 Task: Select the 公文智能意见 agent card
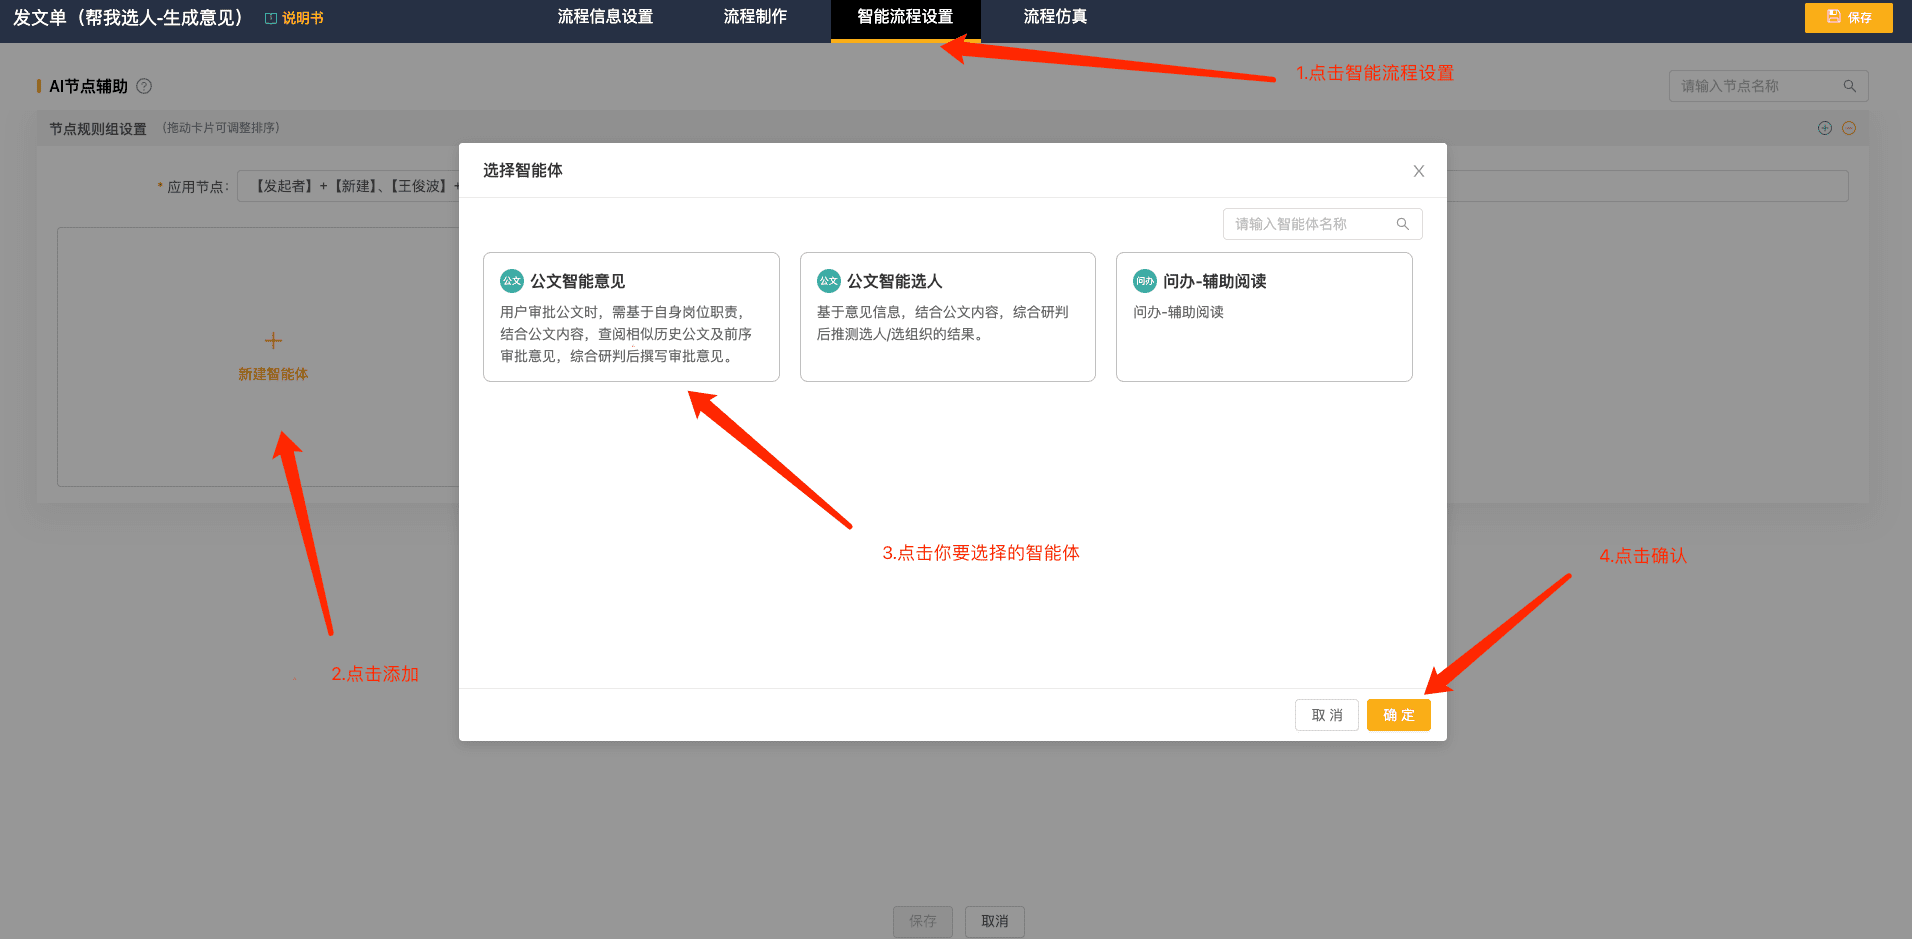[x=631, y=317]
